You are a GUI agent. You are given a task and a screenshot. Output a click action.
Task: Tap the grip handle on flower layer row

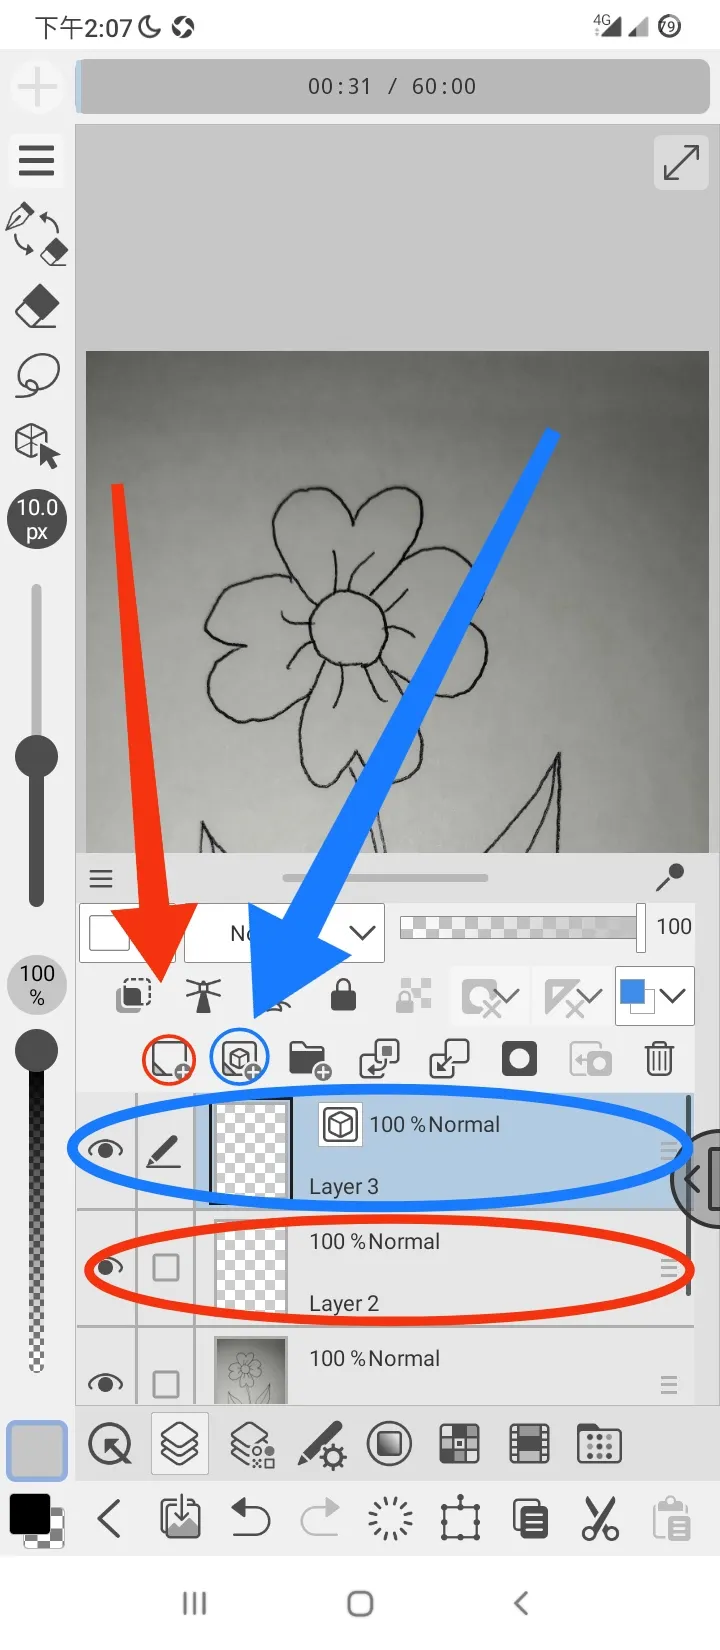click(669, 1385)
